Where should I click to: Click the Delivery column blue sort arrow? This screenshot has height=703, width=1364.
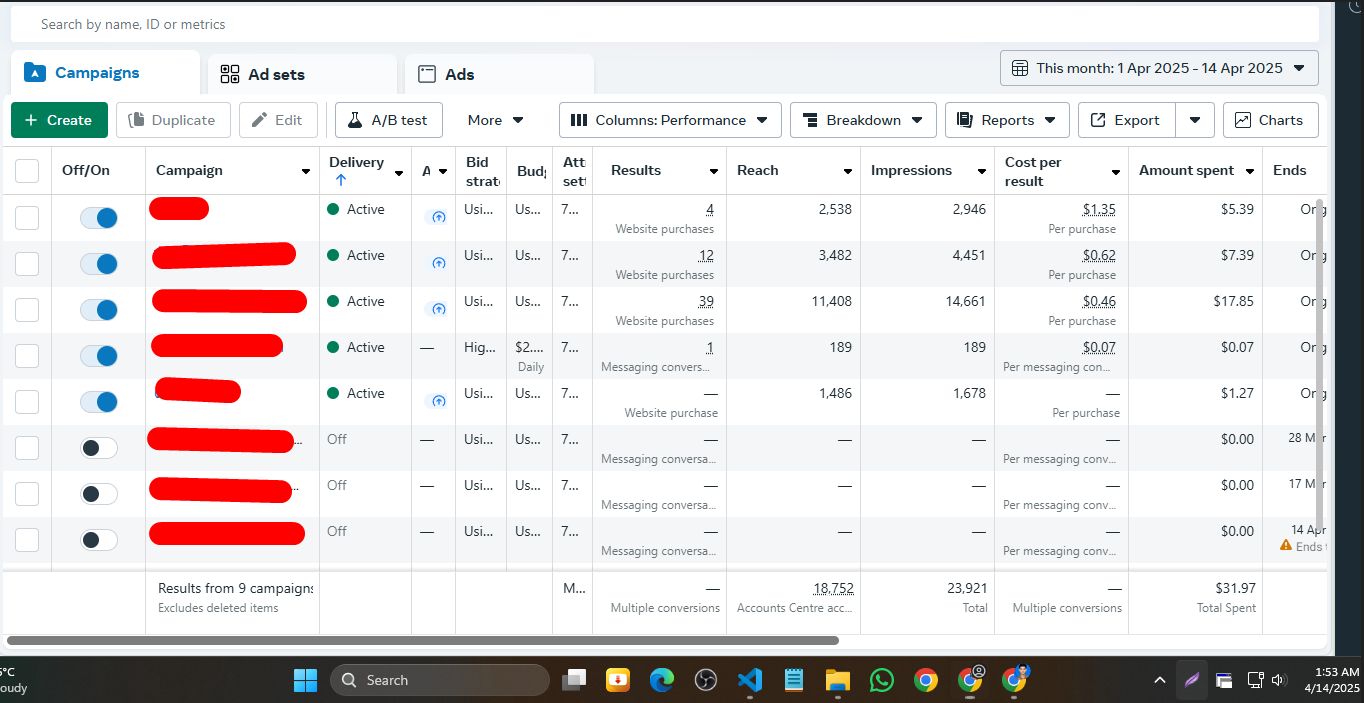[x=341, y=180]
